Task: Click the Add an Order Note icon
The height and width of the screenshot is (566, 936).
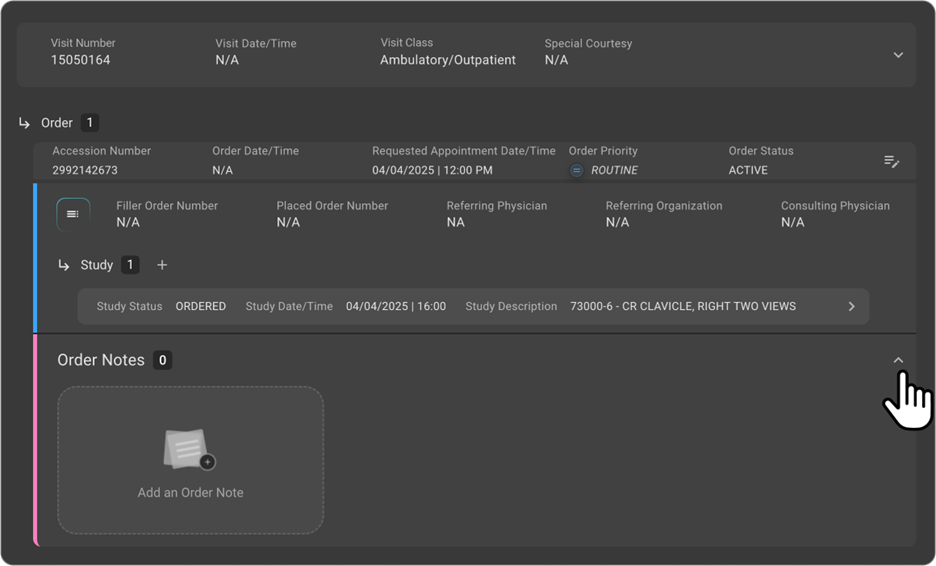Action: click(189, 450)
